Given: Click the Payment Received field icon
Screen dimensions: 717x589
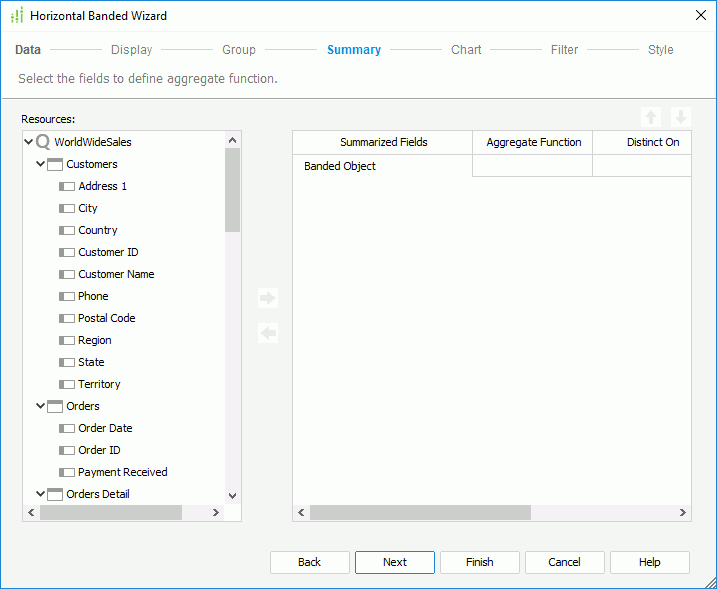Looking at the screenshot, I should coord(67,472).
